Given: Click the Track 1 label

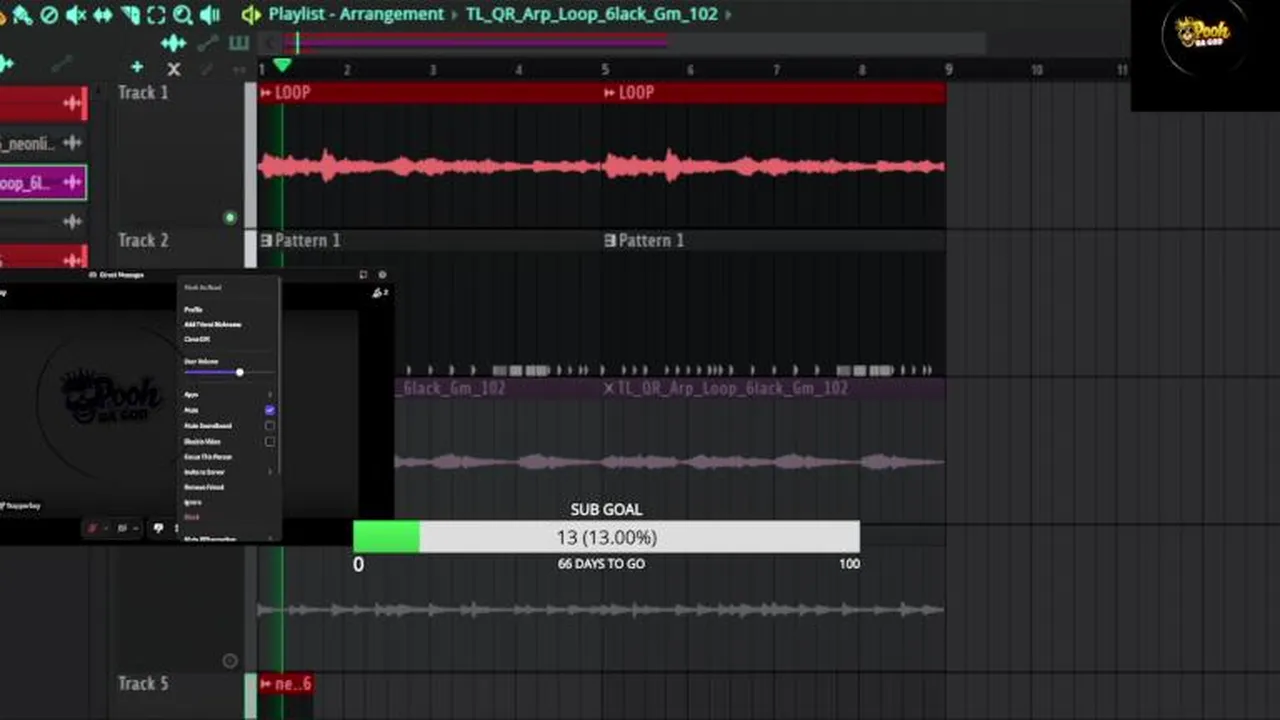Looking at the screenshot, I should click(143, 92).
